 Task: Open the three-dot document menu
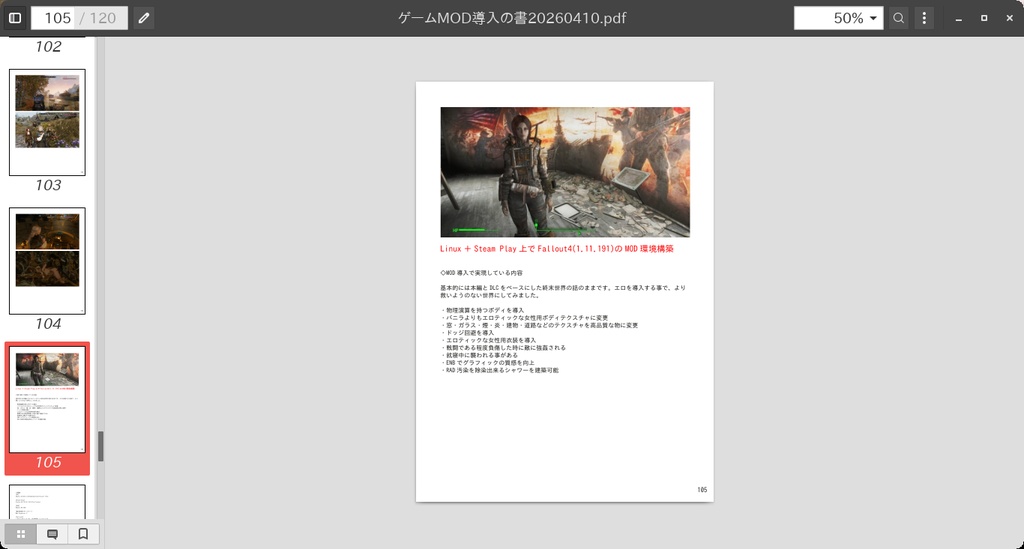point(924,18)
